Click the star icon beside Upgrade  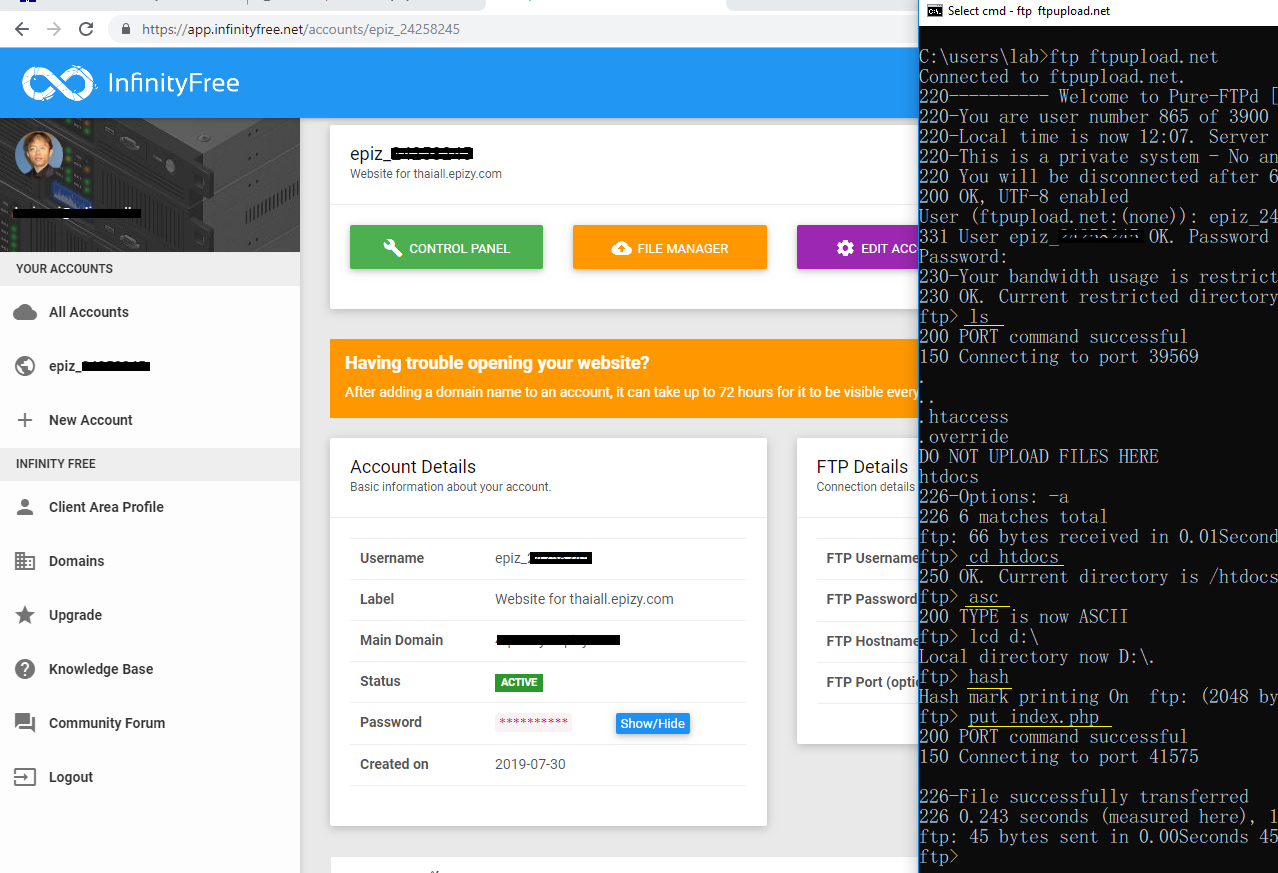pos(25,615)
